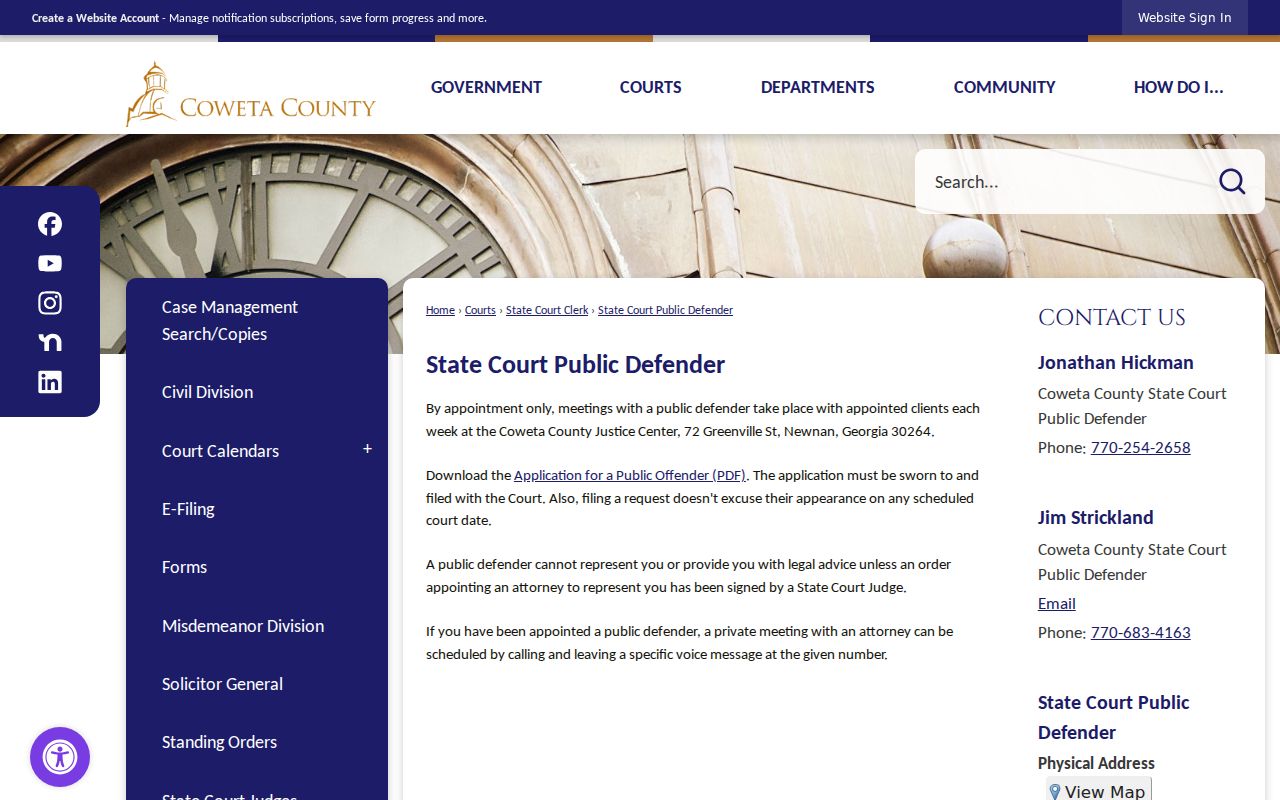Image resolution: width=1280 pixels, height=800 pixels.
Task: Open the Instagram social icon
Action: 50,303
